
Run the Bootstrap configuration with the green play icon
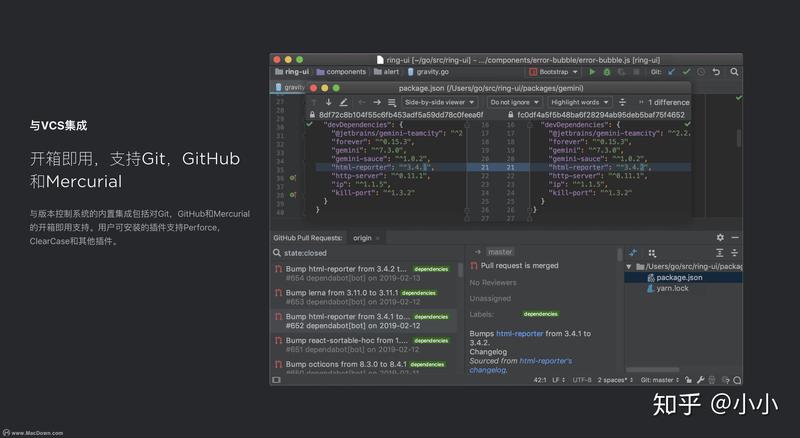click(592, 72)
